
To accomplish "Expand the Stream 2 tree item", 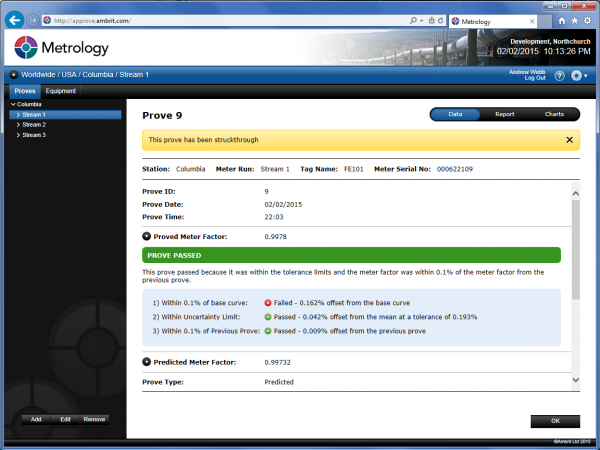I will click(x=18, y=125).
